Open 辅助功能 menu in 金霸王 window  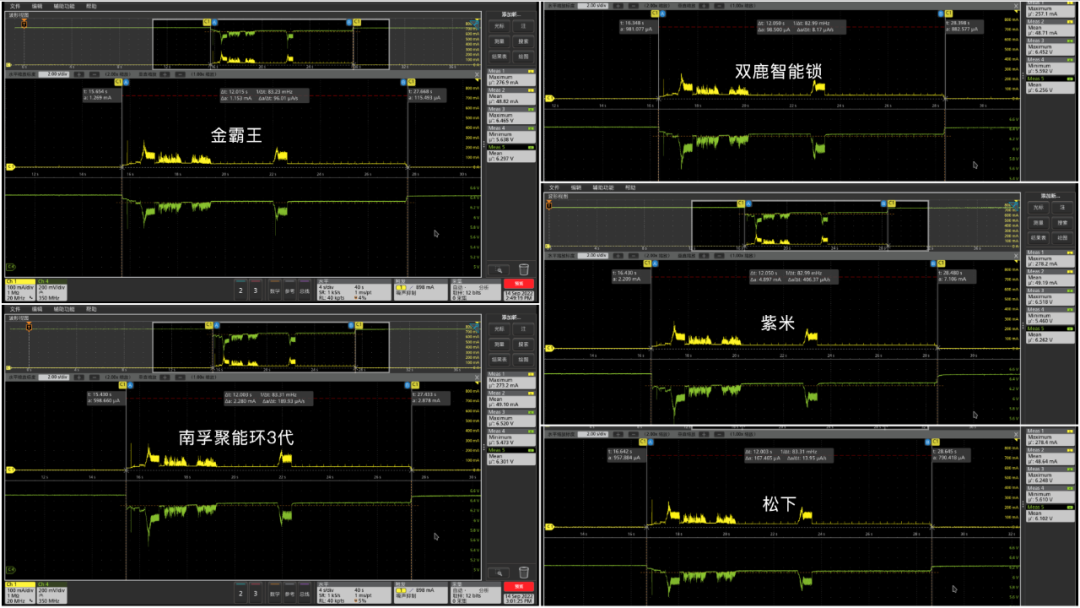64,6
